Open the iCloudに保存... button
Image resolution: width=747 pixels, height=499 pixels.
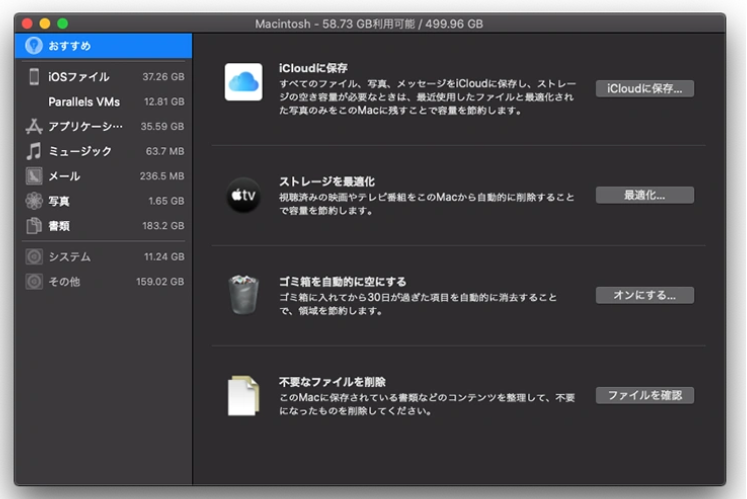[645, 89]
